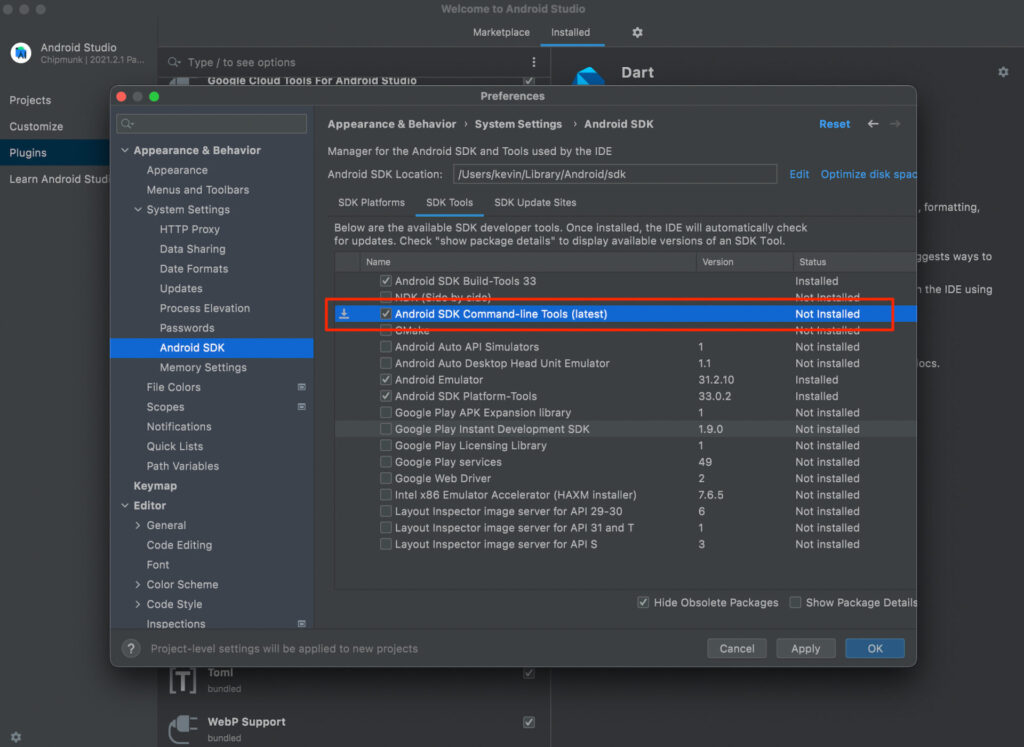The height and width of the screenshot is (747, 1024).
Task: Click the Status column header
Action: (854, 262)
